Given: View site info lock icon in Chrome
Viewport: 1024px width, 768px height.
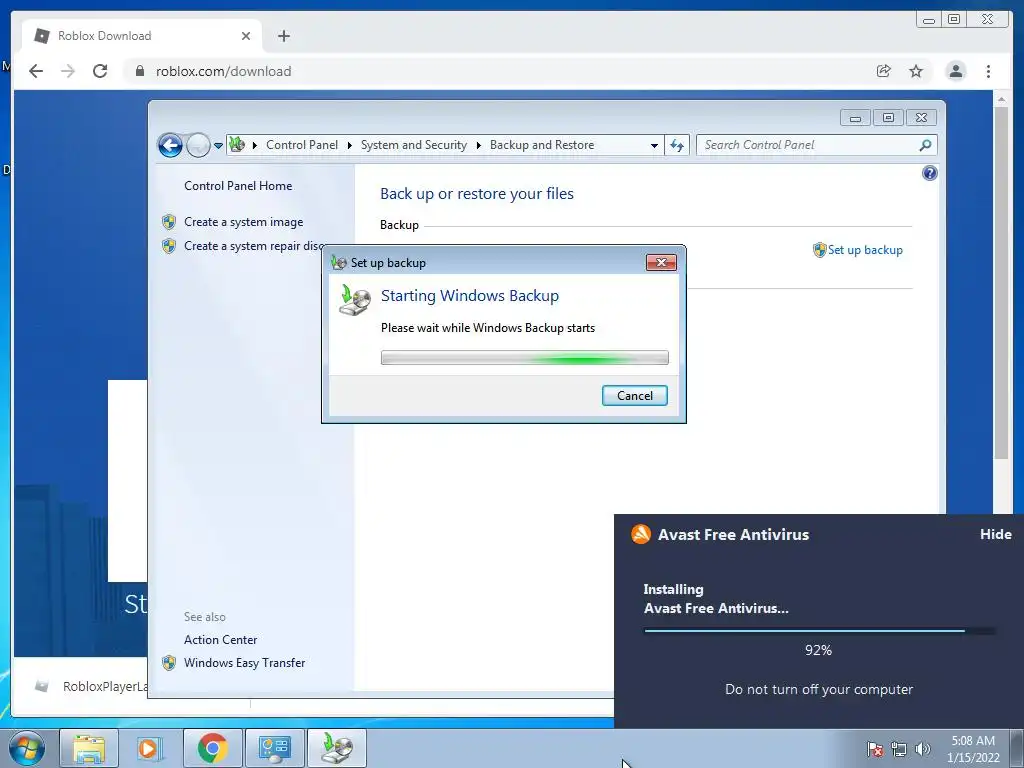Looking at the screenshot, I should click(x=139, y=71).
